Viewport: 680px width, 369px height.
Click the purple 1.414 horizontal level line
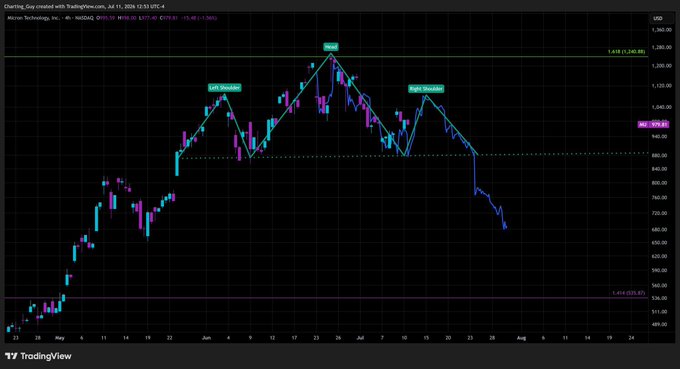(325, 298)
